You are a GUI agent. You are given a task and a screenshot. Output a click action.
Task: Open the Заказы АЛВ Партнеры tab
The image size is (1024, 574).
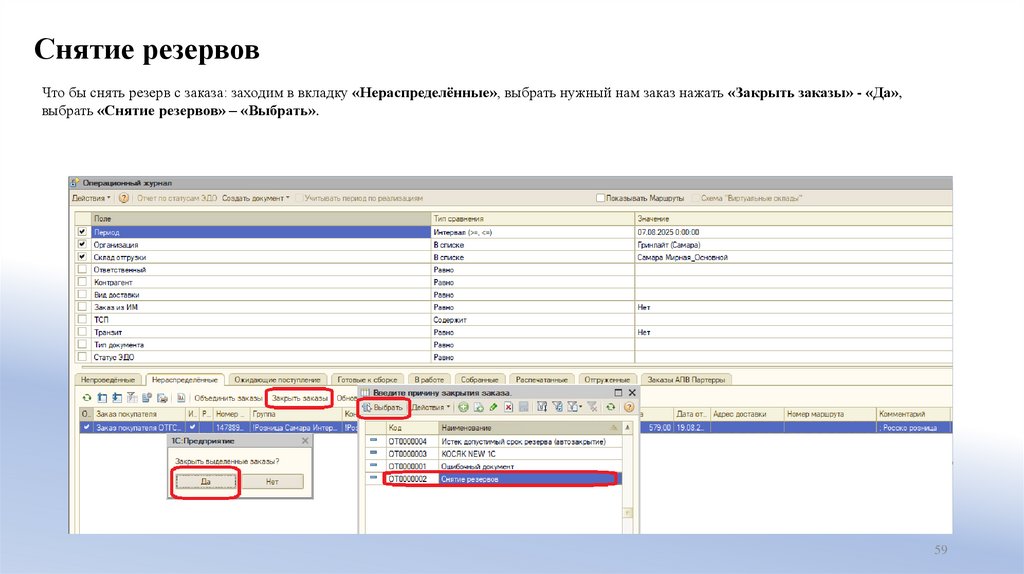point(686,379)
